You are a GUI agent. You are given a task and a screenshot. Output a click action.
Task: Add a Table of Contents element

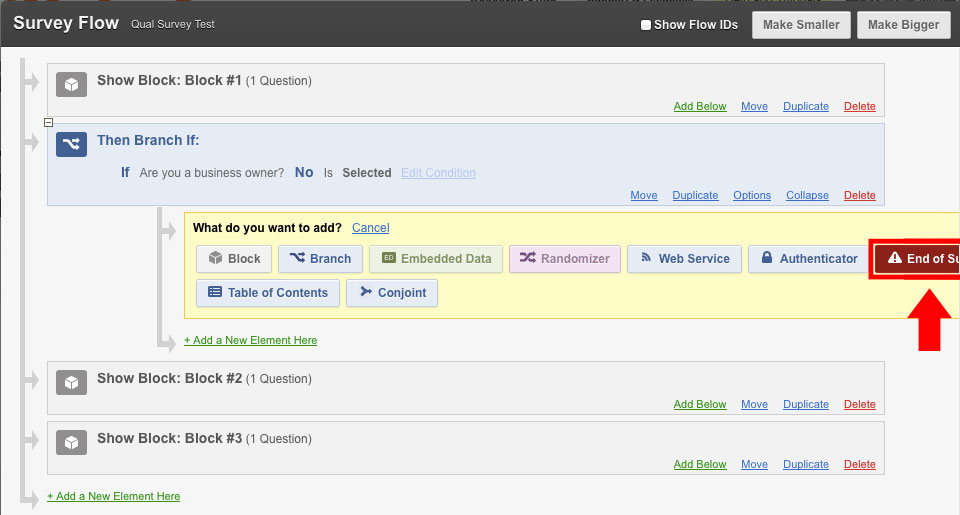pos(267,293)
